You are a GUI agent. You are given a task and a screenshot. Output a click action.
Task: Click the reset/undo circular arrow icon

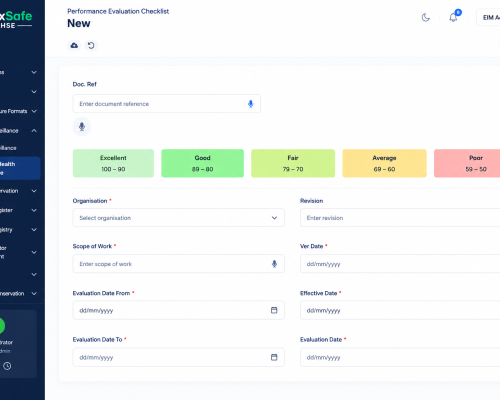[91, 45]
